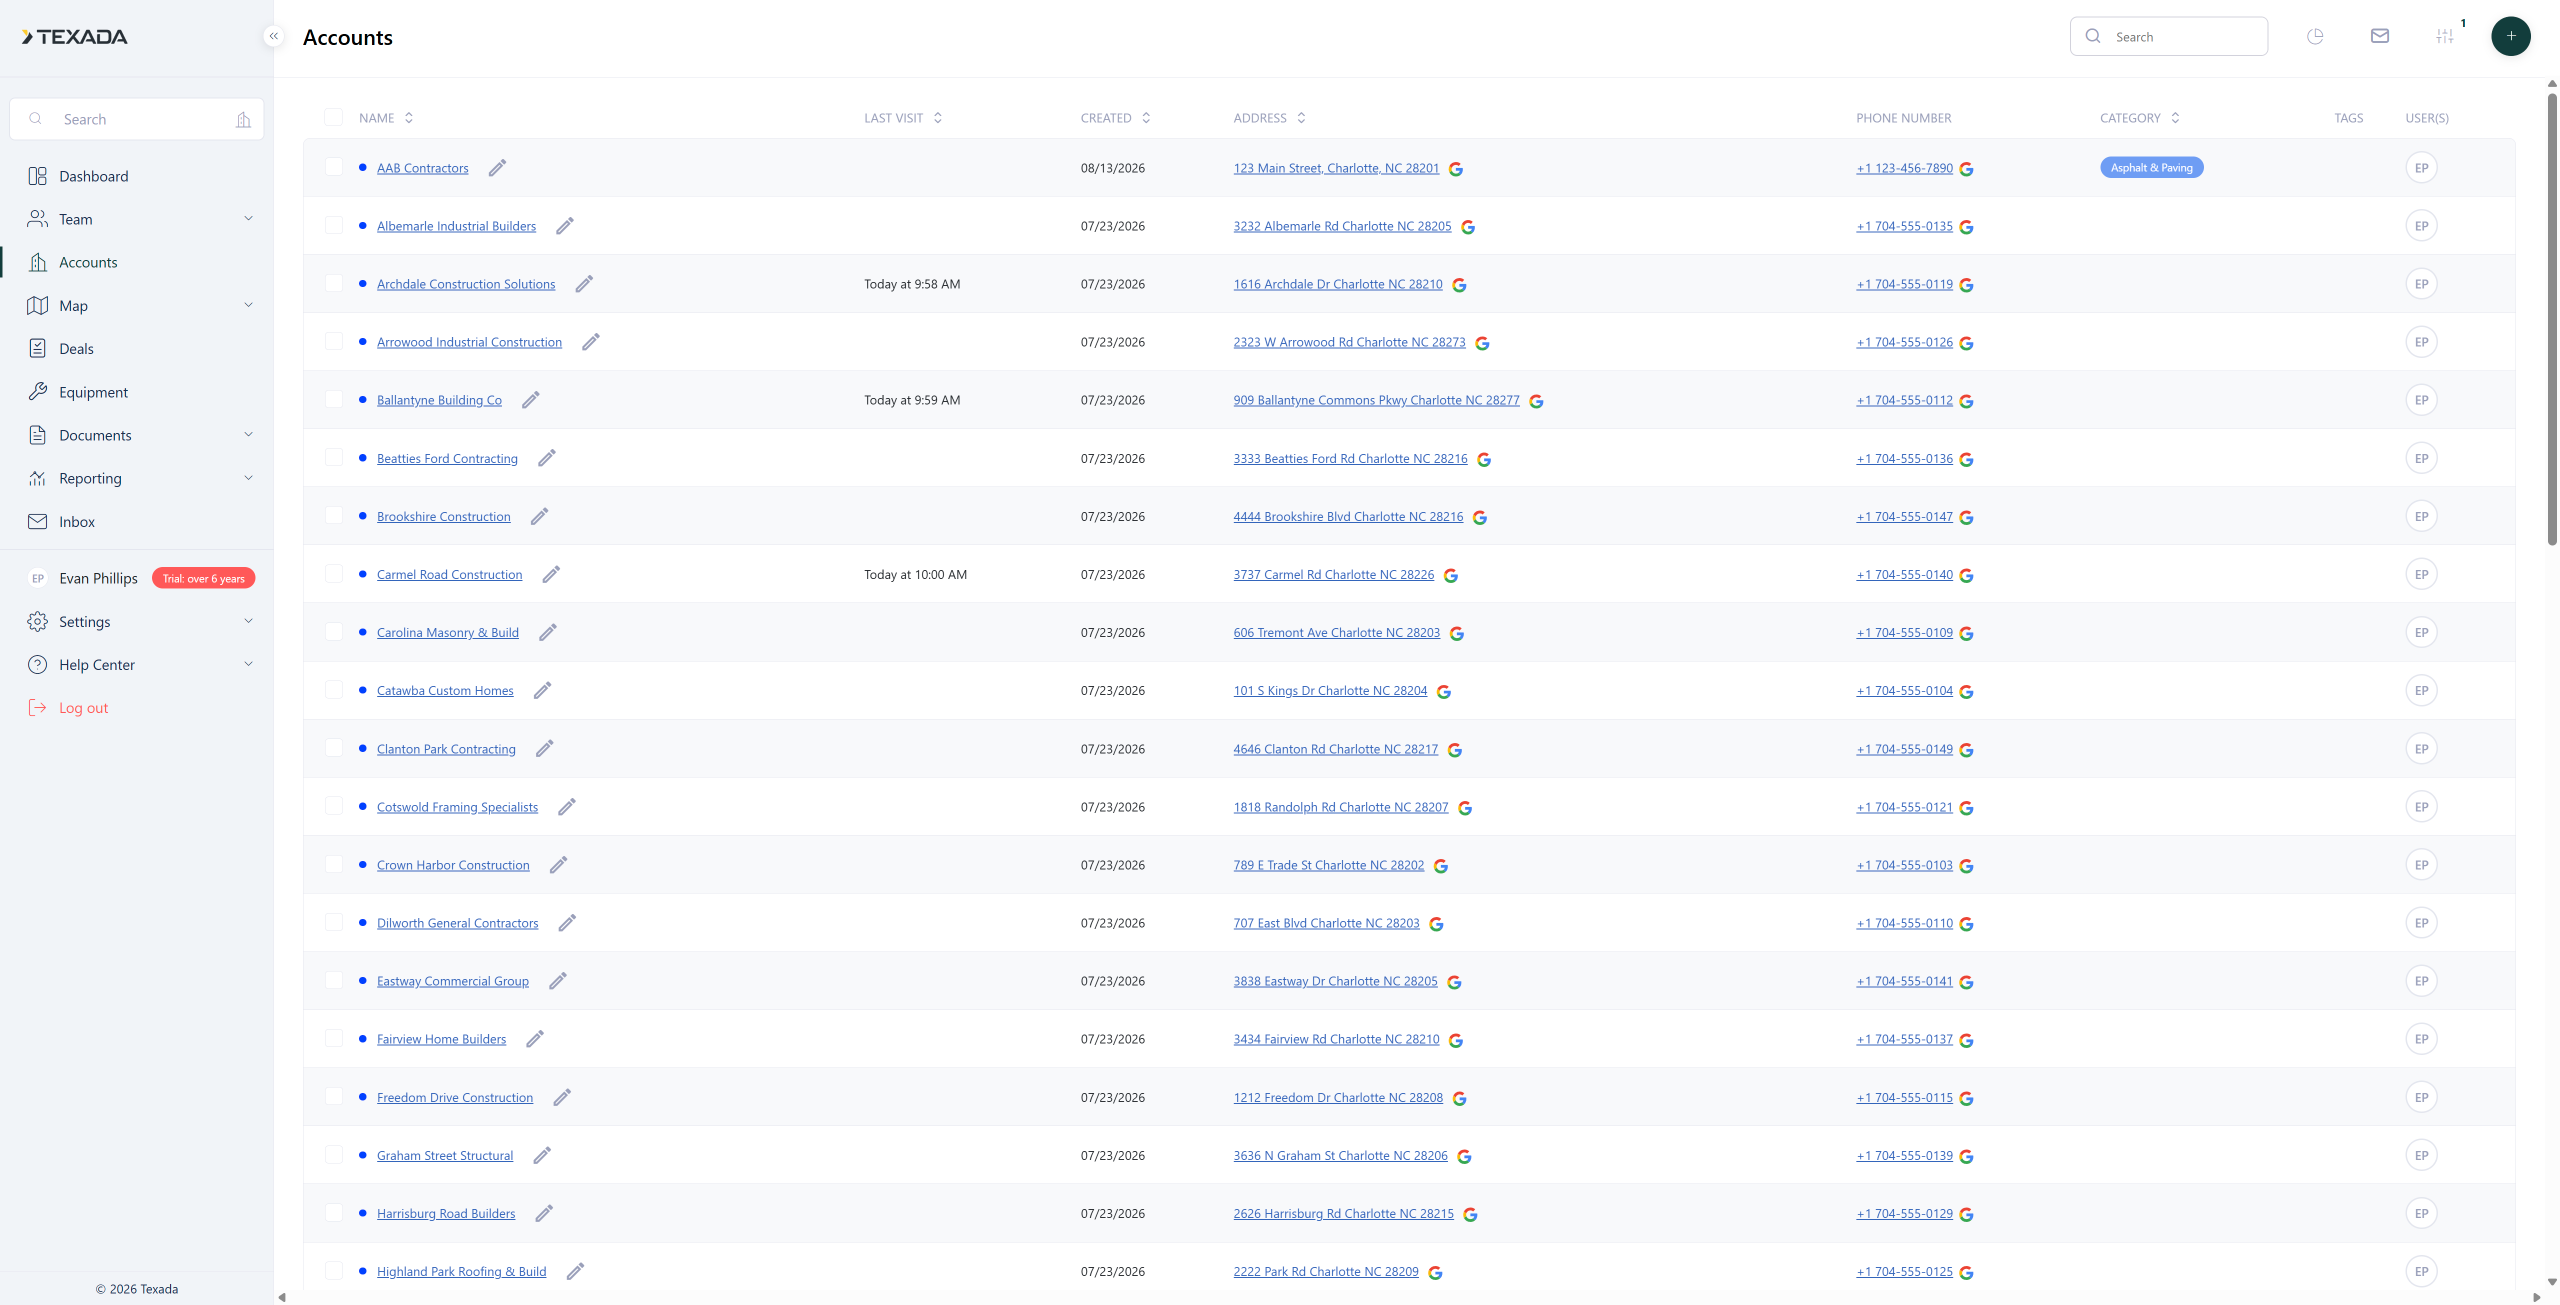Click the building icon in sidebar search
The image size is (2560, 1305).
(243, 119)
